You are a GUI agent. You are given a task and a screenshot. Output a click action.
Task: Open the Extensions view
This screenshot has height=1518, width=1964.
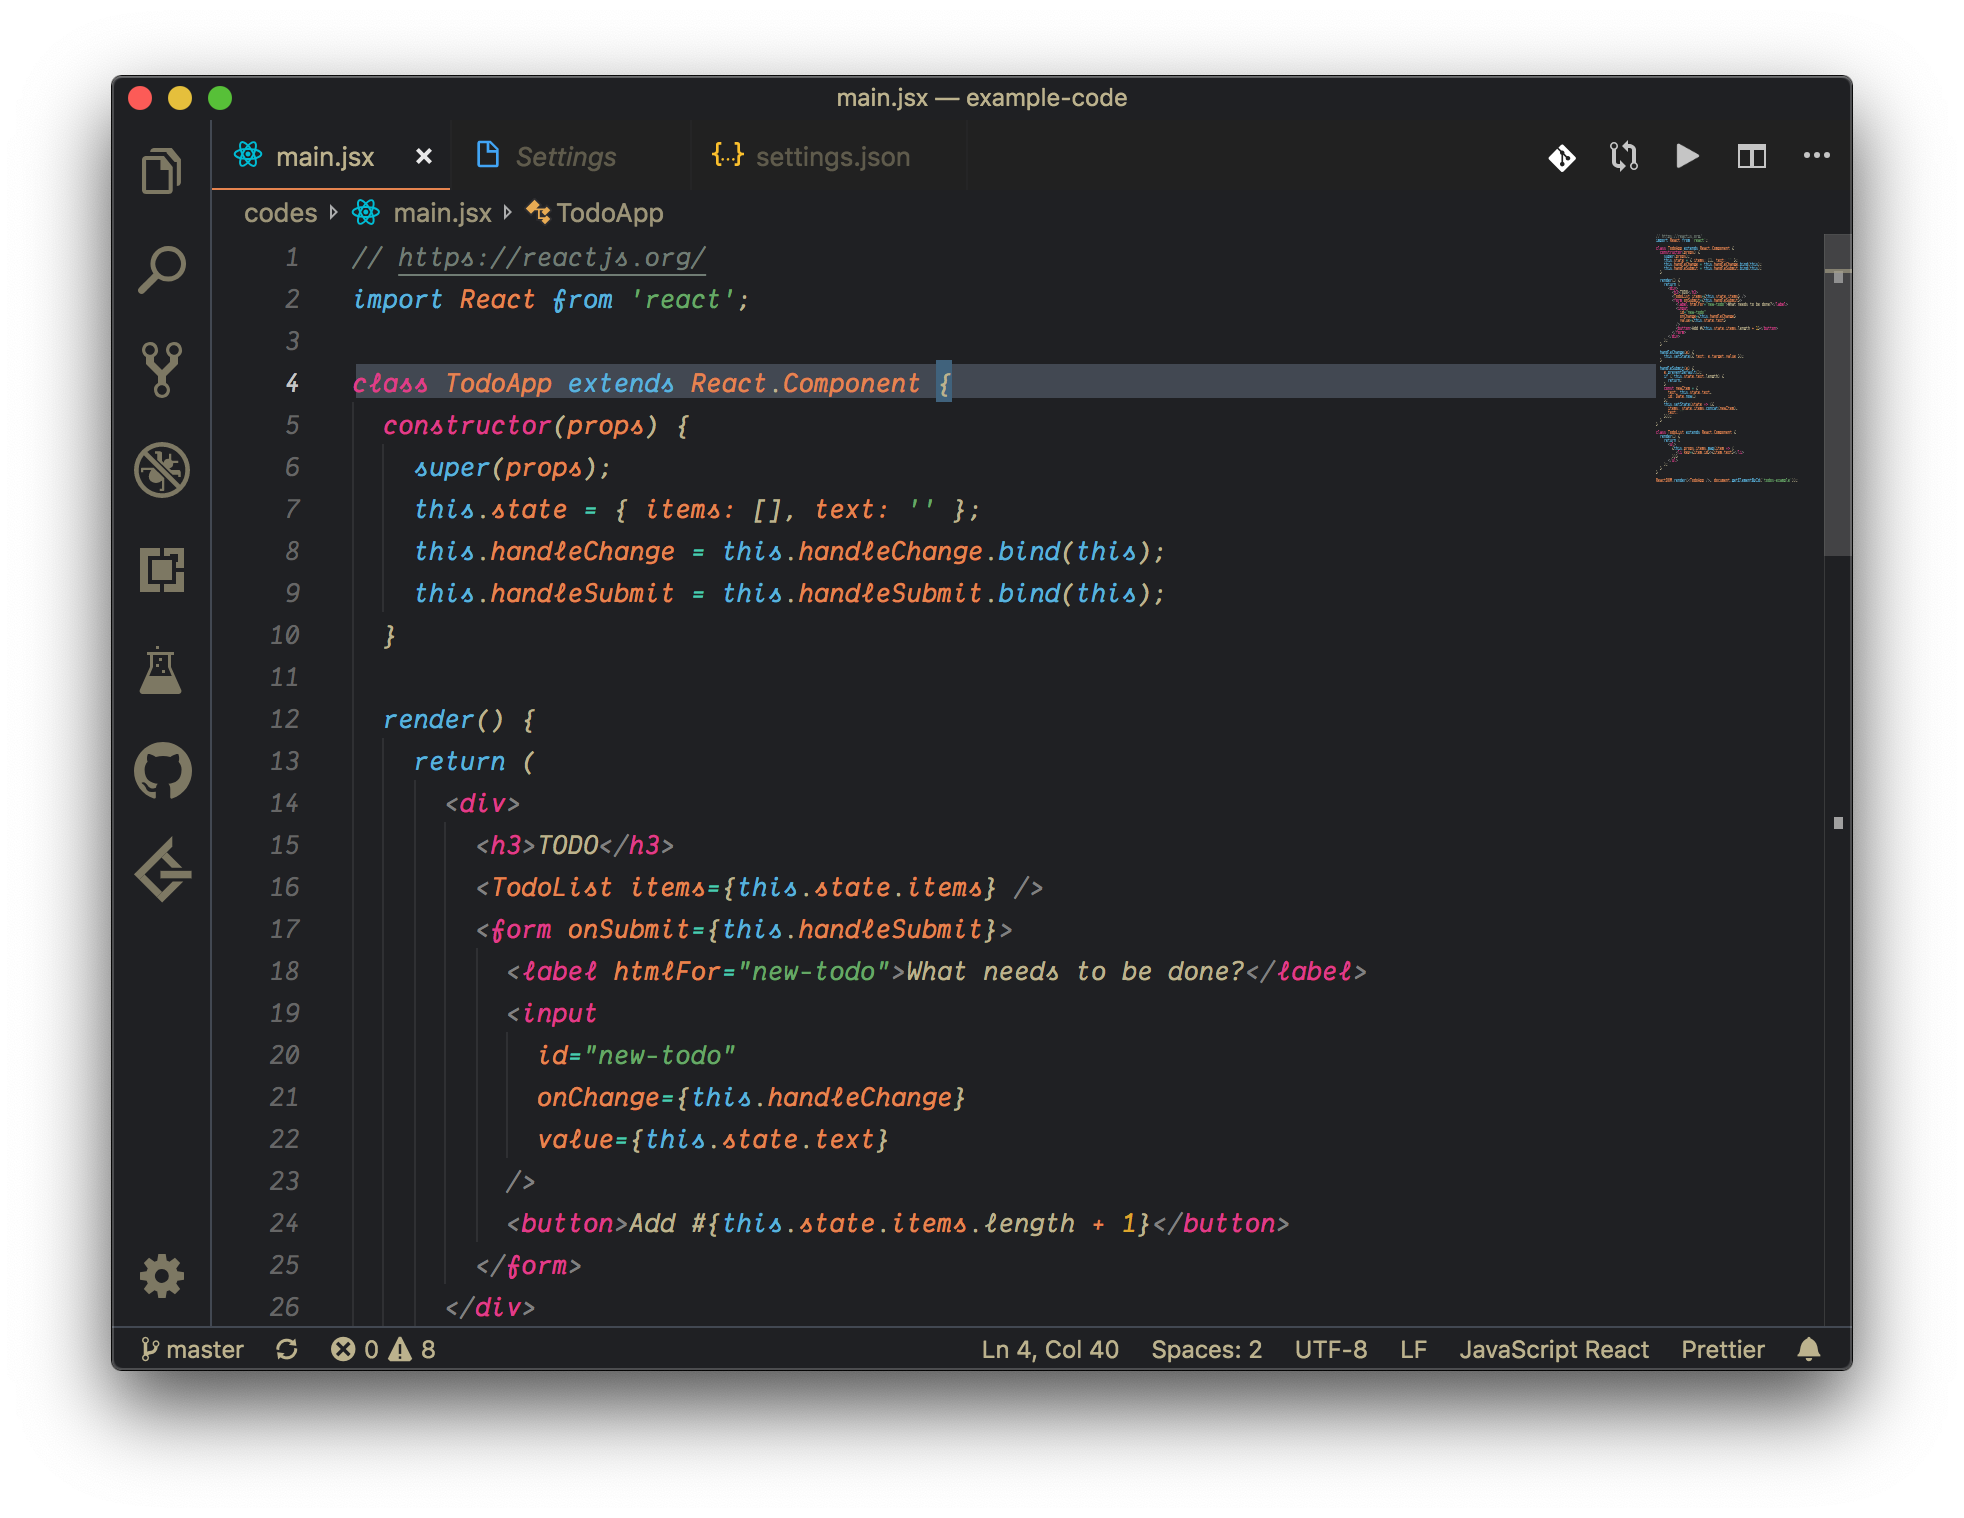[x=161, y=570]
